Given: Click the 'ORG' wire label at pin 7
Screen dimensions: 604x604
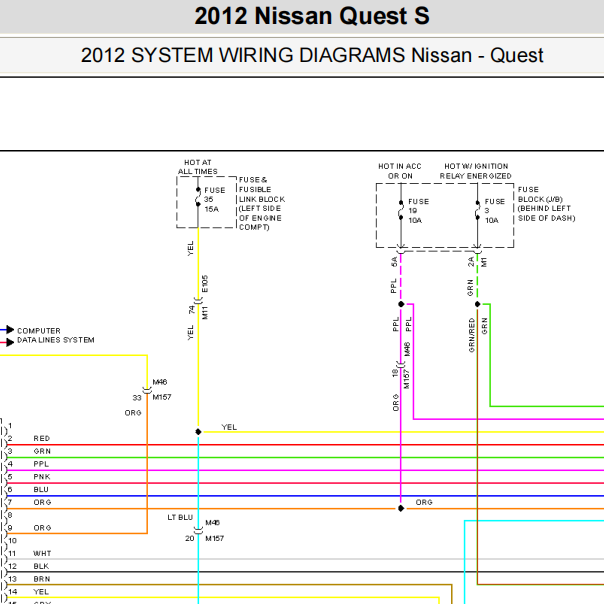Looking at the screenshot, I should click(x=42, y=502).
